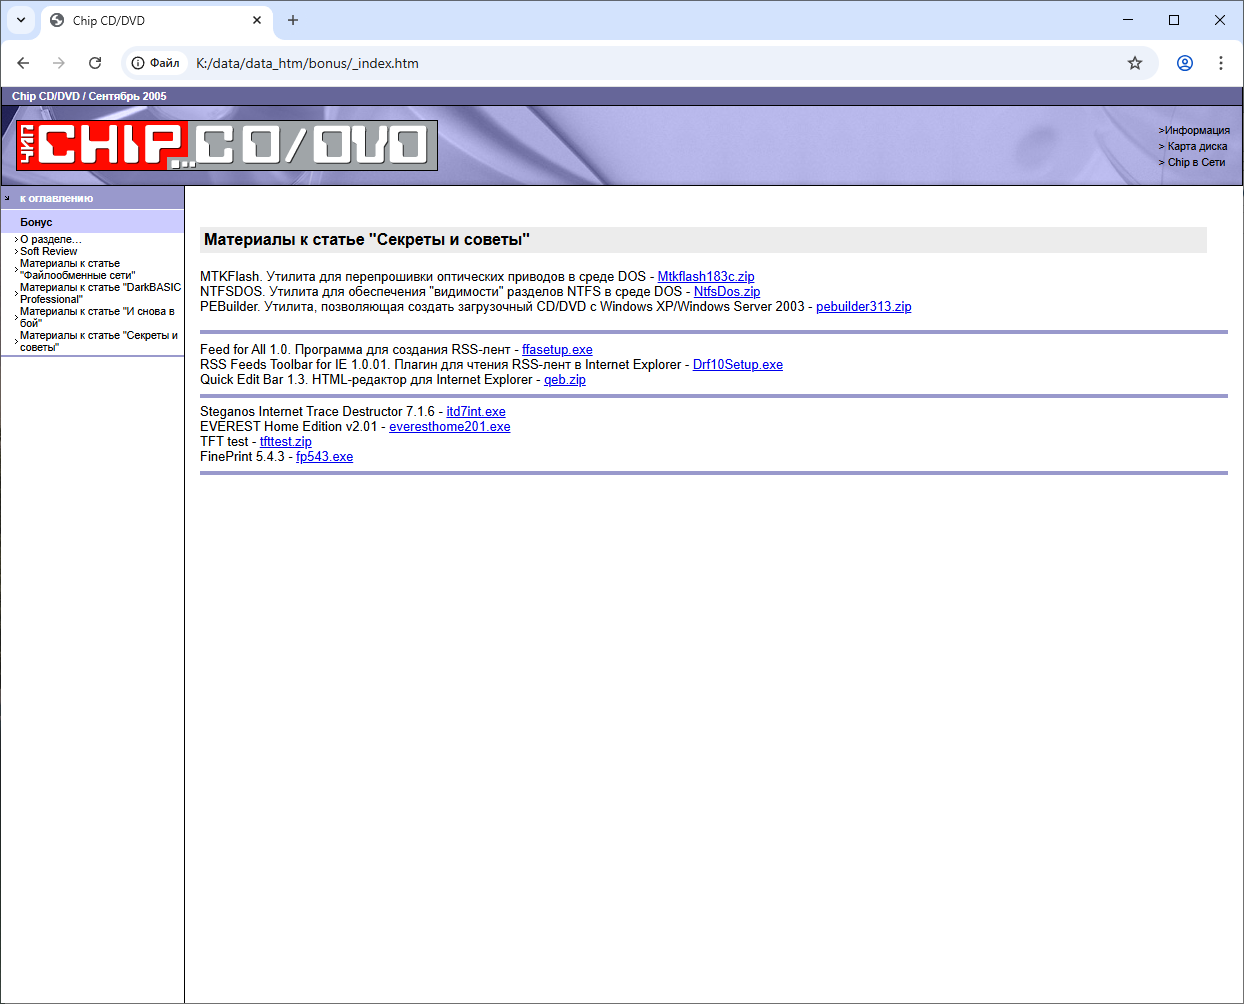Minimize the browser window
The height and width of the screenshot is (1004, 1244).
1128,20
